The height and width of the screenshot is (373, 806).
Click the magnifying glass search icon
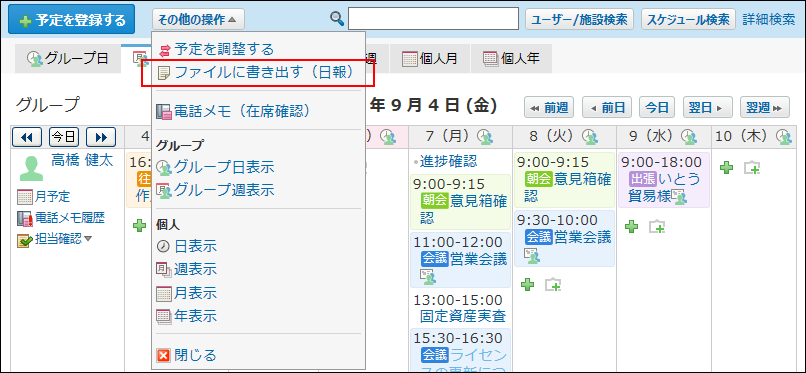[337, 19]
